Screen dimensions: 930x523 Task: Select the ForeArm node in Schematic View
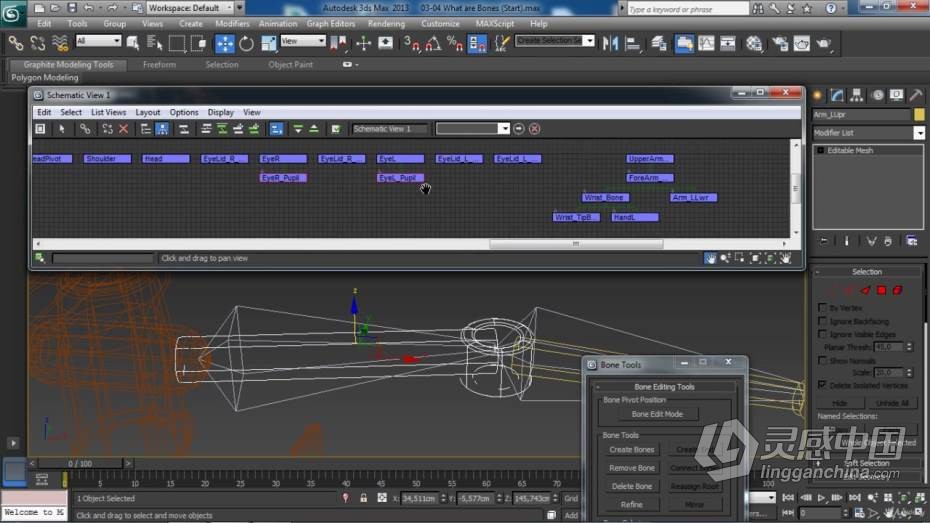pos(650,178)
